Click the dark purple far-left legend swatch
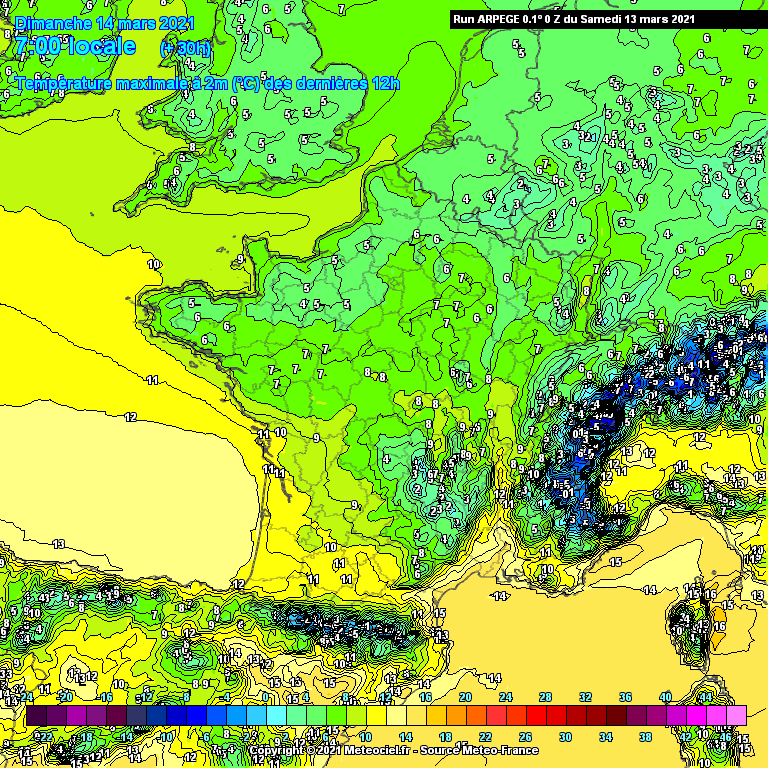The image size is (768, 768). tap(36, 716)
